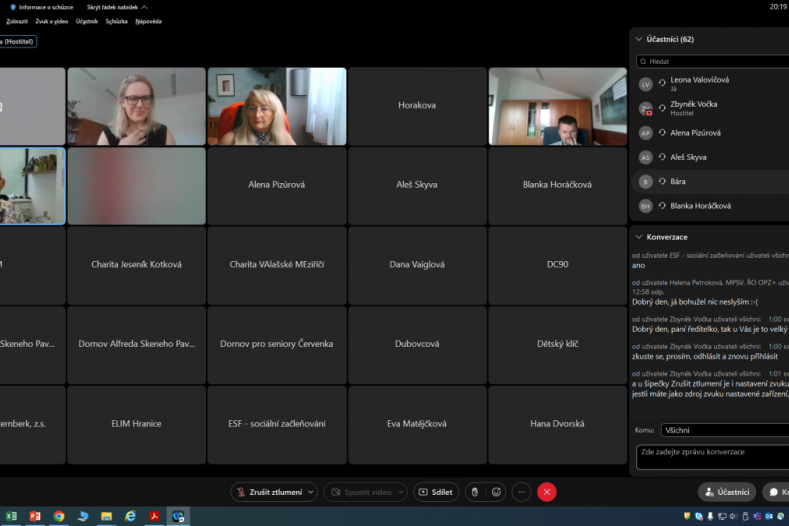789x526 pixels.
Task: Click the headset icon next to Leona Valovičová
Action: pos(662,83)
